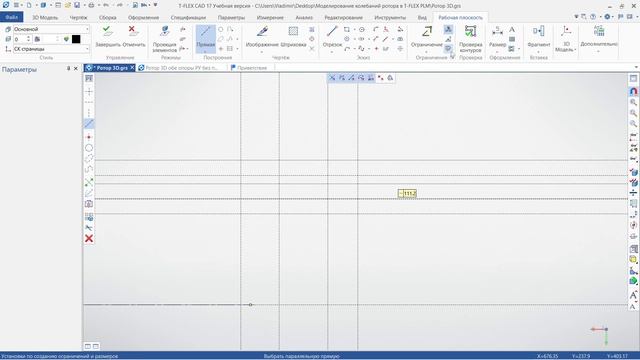Open the Файл menu
Viewport: 640px width, 360px height.
coord(11,17)
